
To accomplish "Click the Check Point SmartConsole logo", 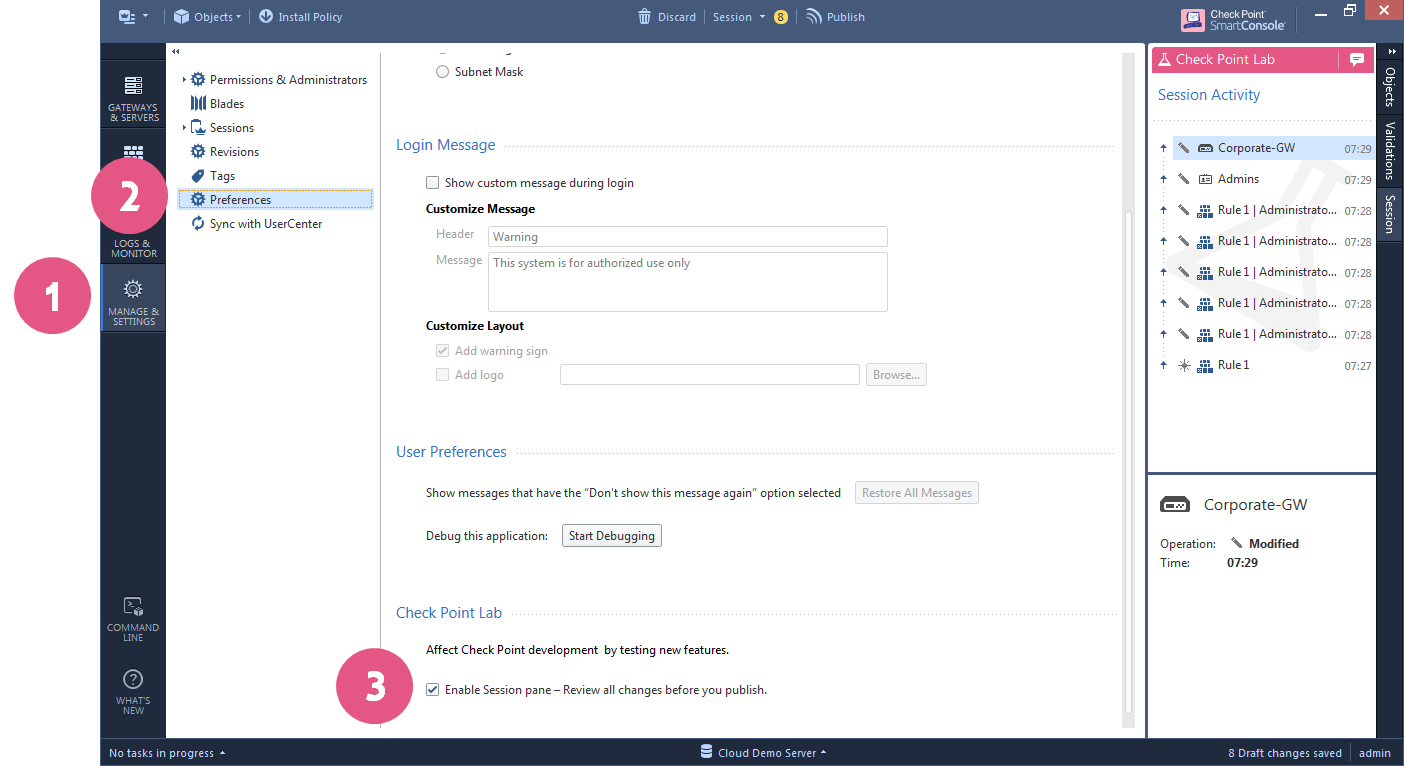I will point(1231,19).
